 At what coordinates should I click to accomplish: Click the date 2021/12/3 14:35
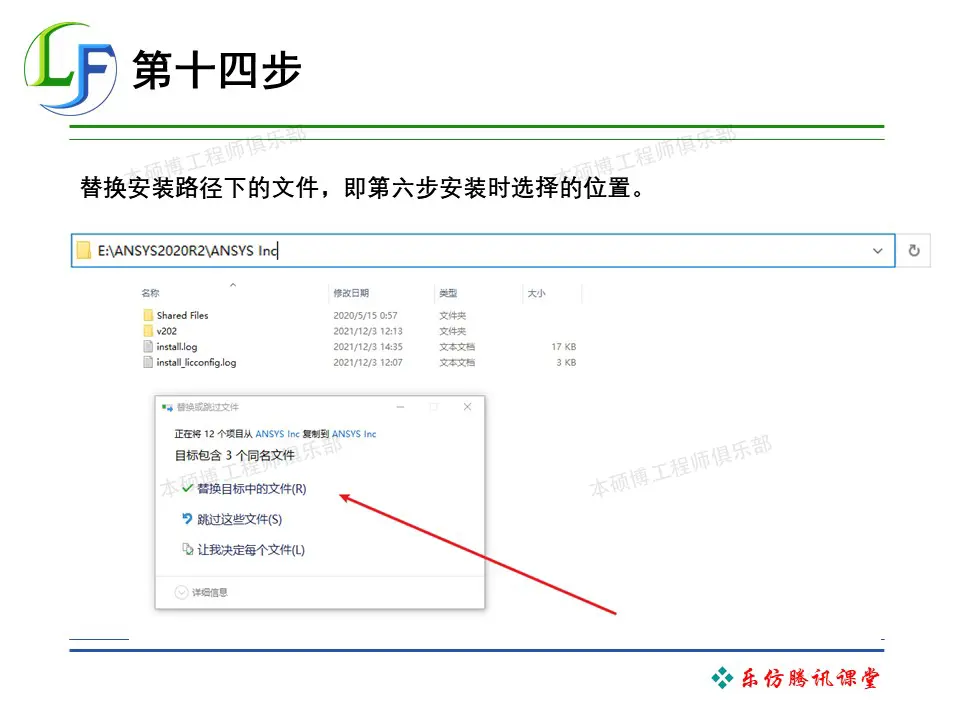pyautogui.click(x=368, y=347)
